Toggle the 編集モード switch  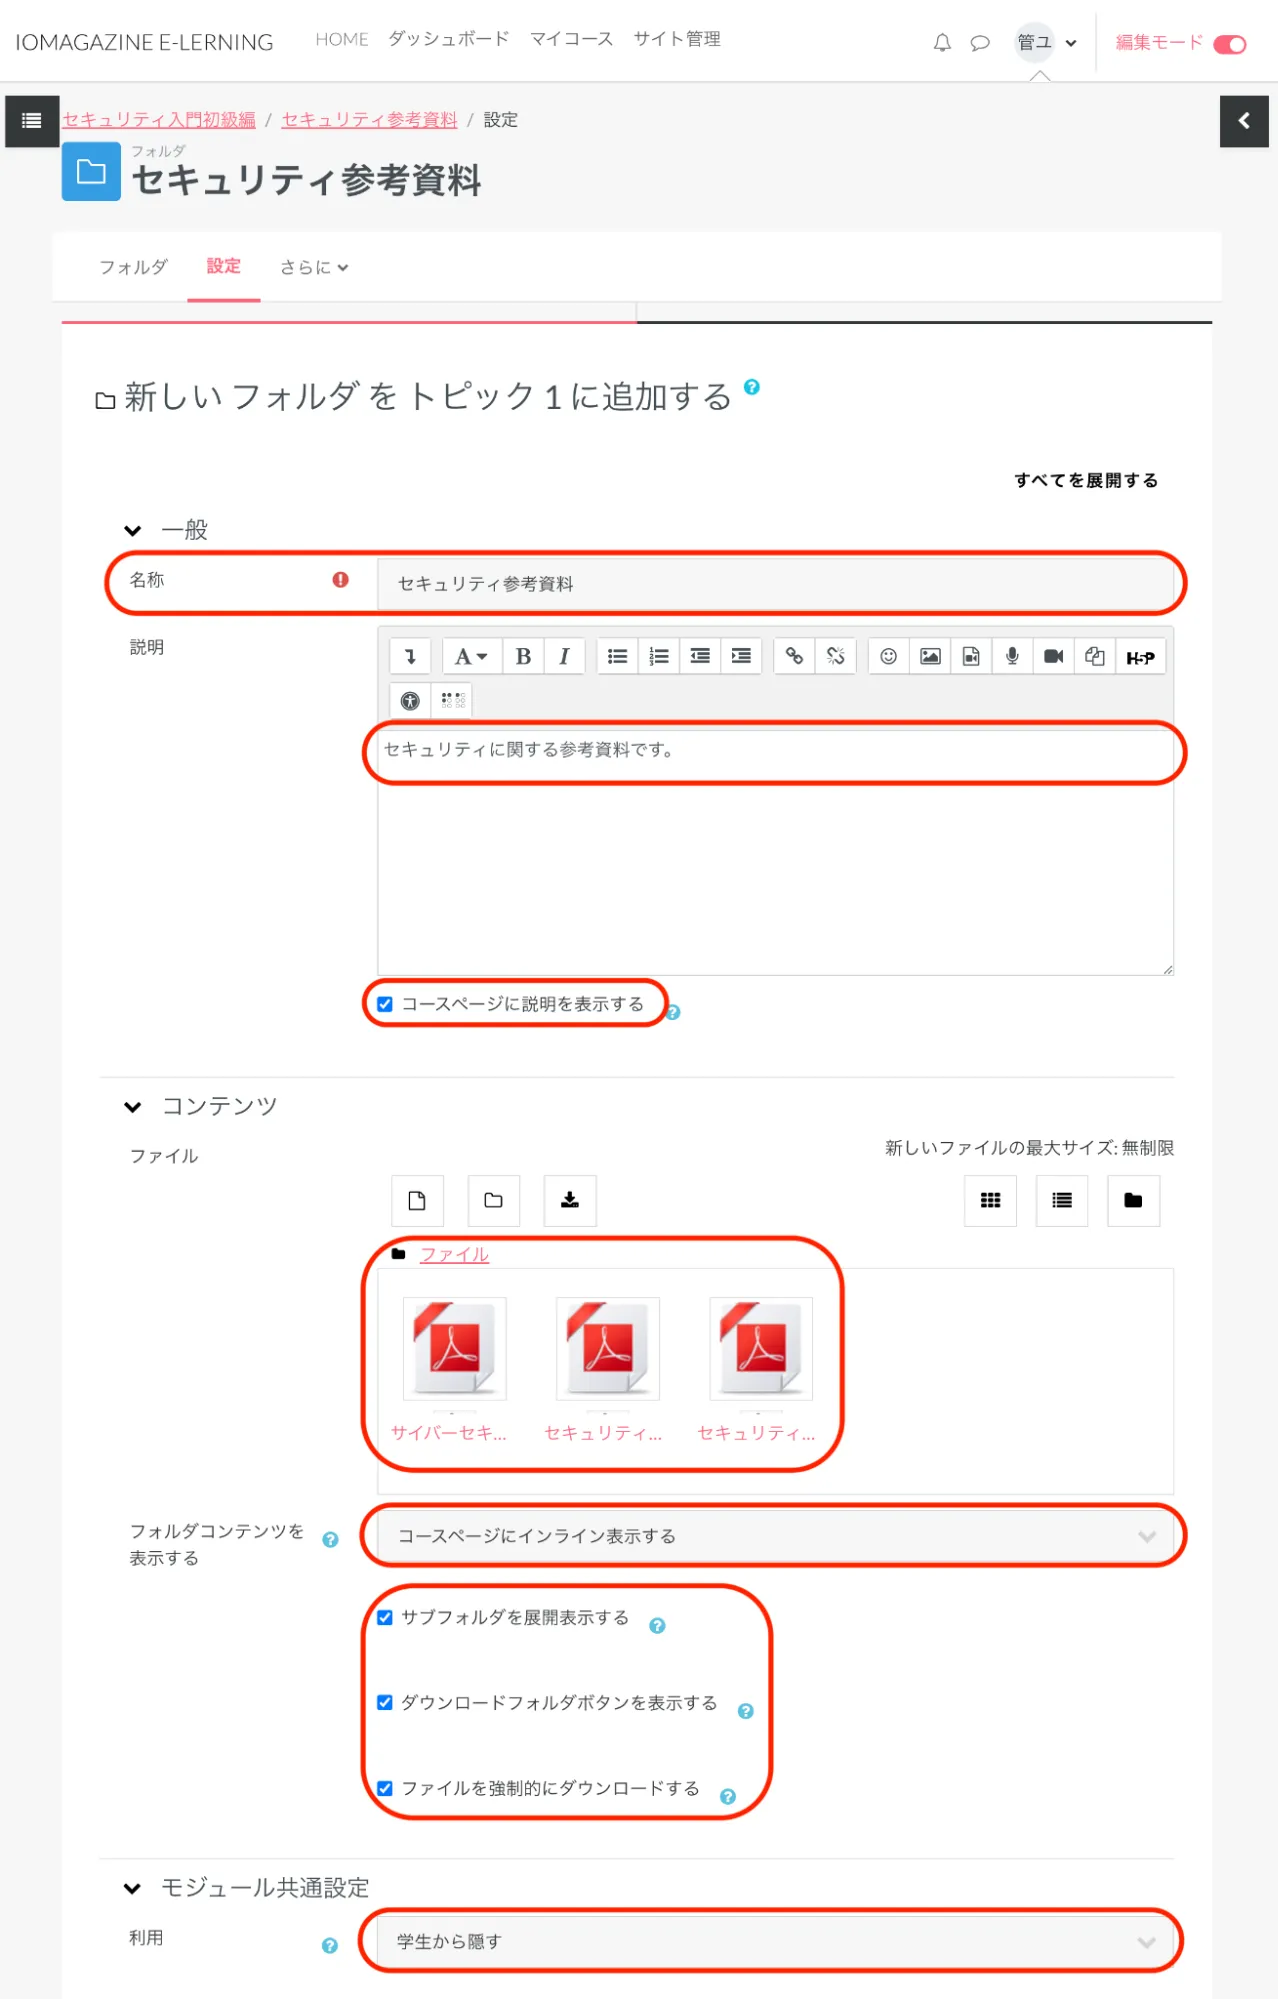click(x=1229, y=44)
